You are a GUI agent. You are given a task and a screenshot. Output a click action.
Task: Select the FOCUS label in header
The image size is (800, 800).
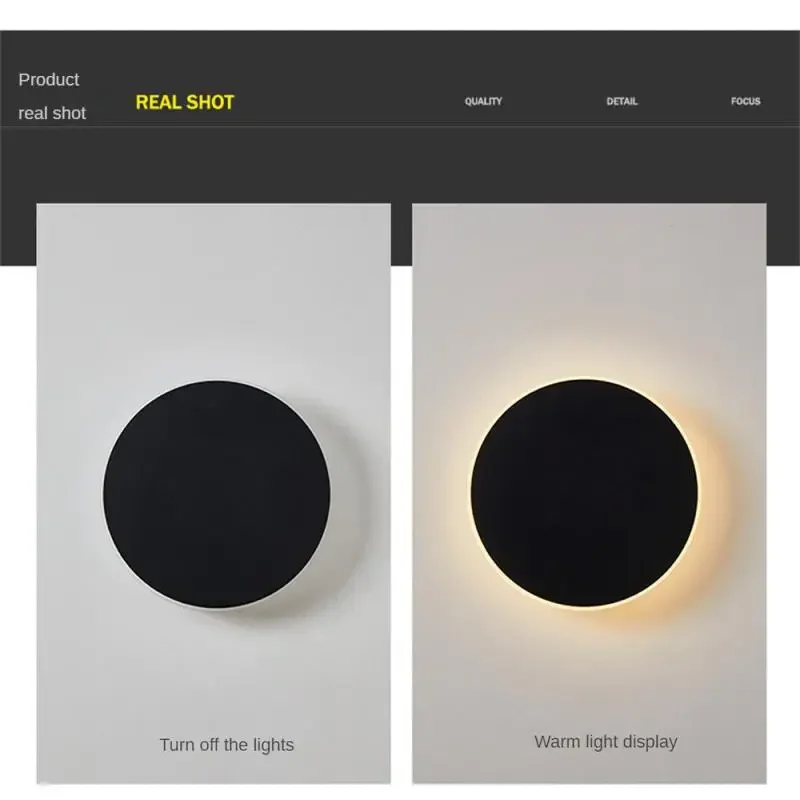tap(745, 101)
